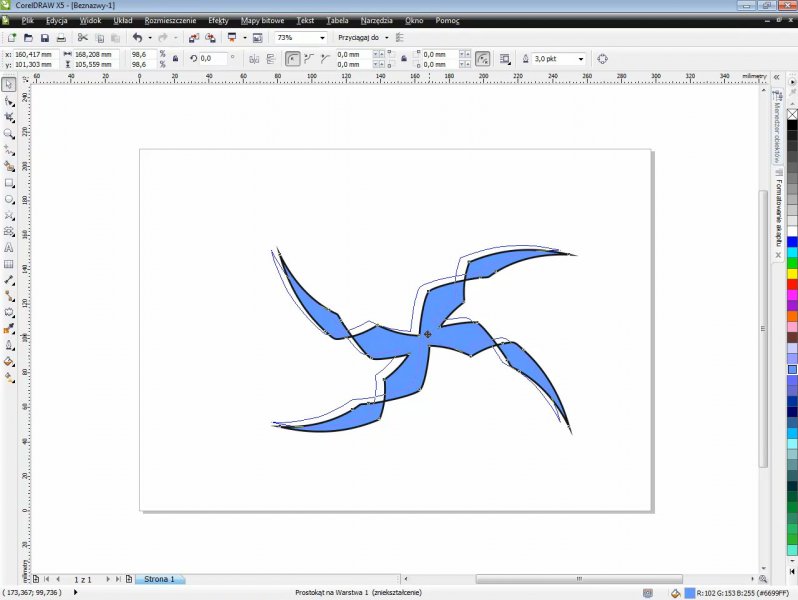Select the Ellipse tool

click(x=9, y=199)
